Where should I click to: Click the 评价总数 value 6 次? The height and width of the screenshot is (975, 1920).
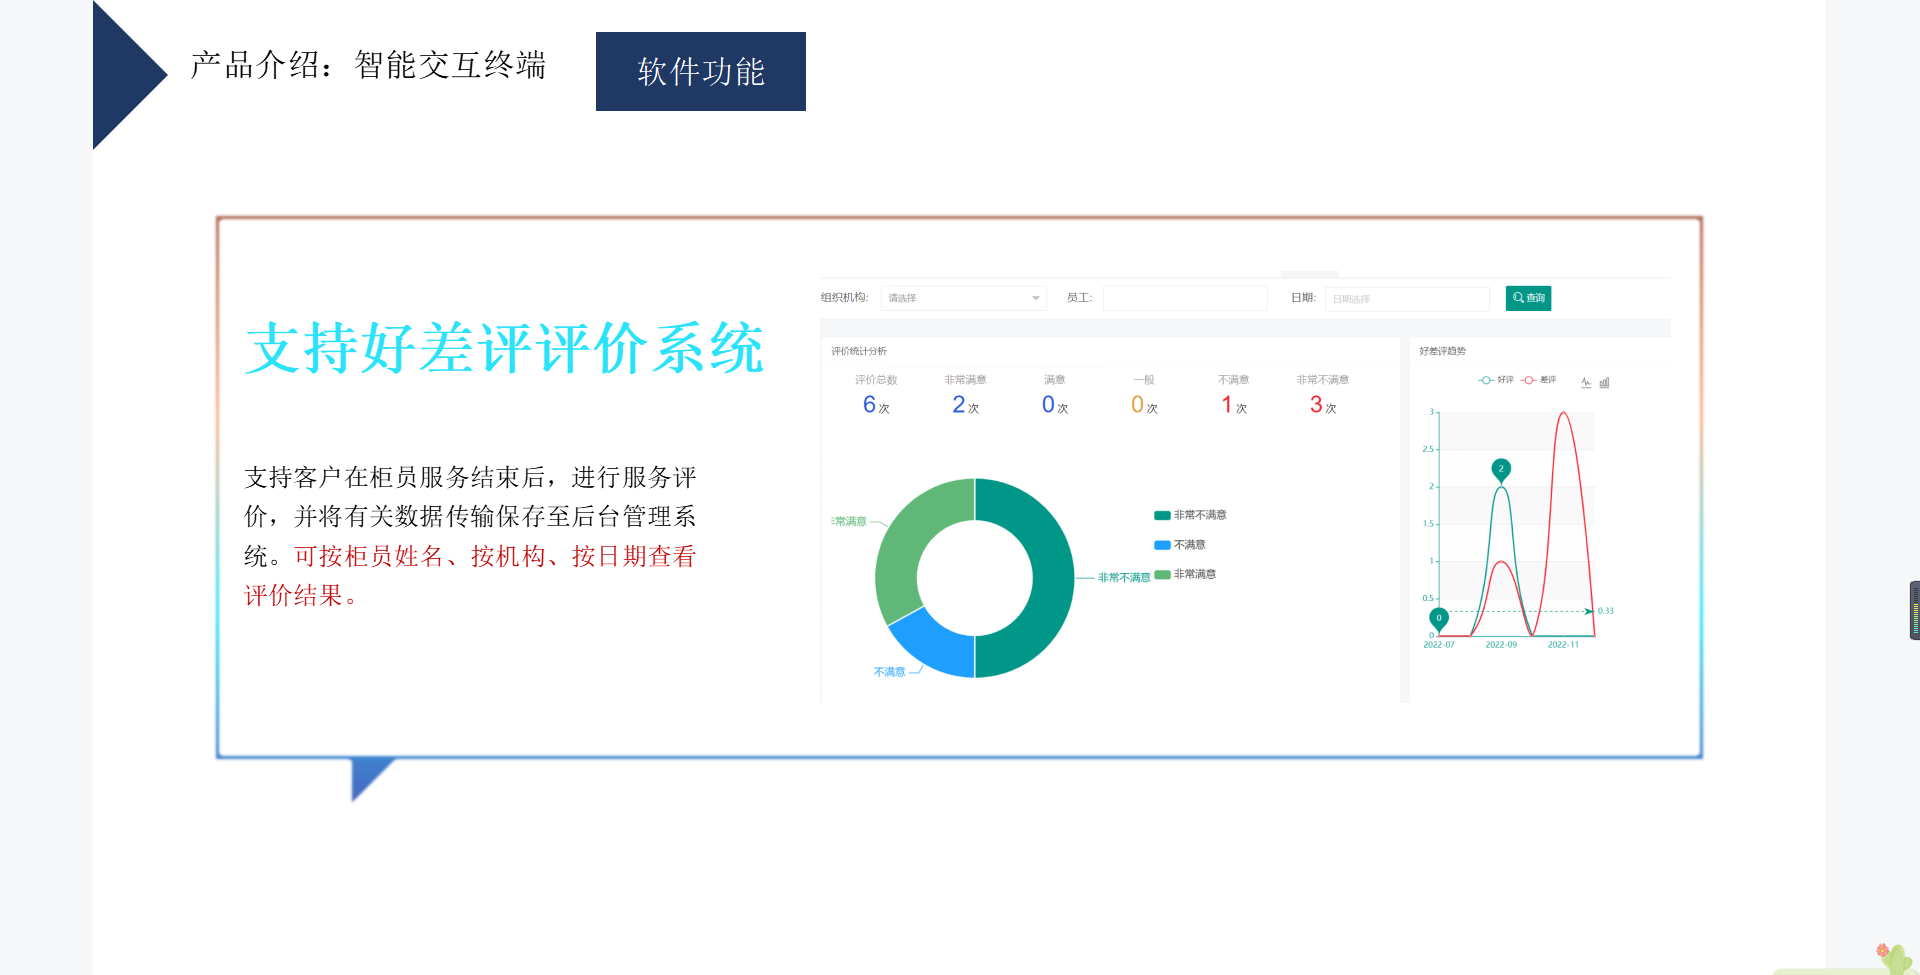876,405
